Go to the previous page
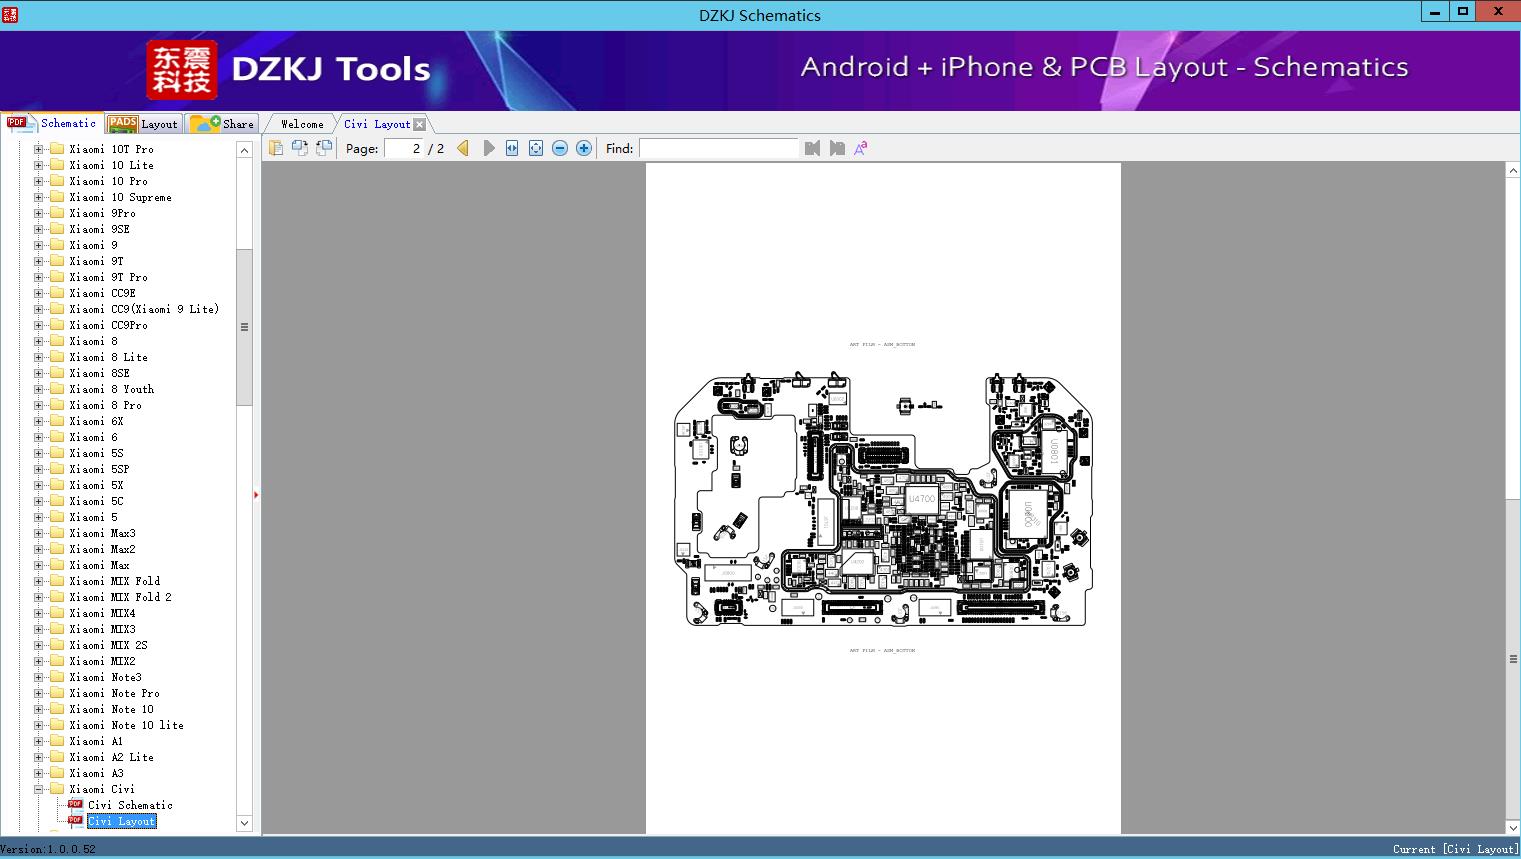 tap(463, 148)
